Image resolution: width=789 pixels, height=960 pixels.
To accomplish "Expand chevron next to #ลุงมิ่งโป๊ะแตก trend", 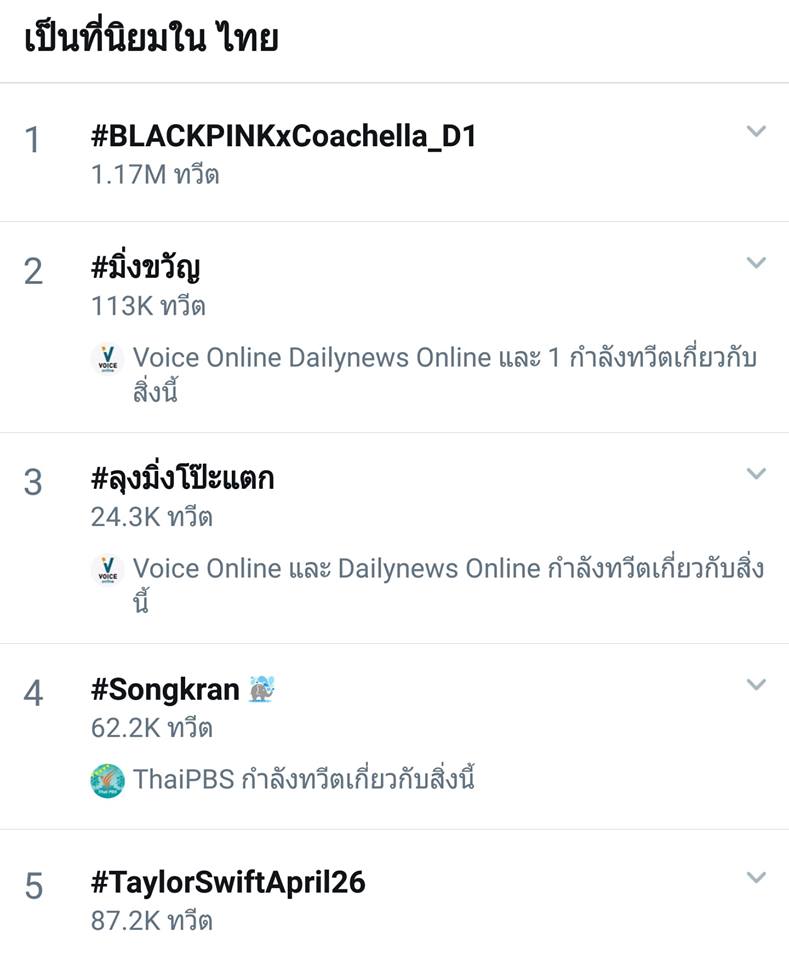I will 756,473.
